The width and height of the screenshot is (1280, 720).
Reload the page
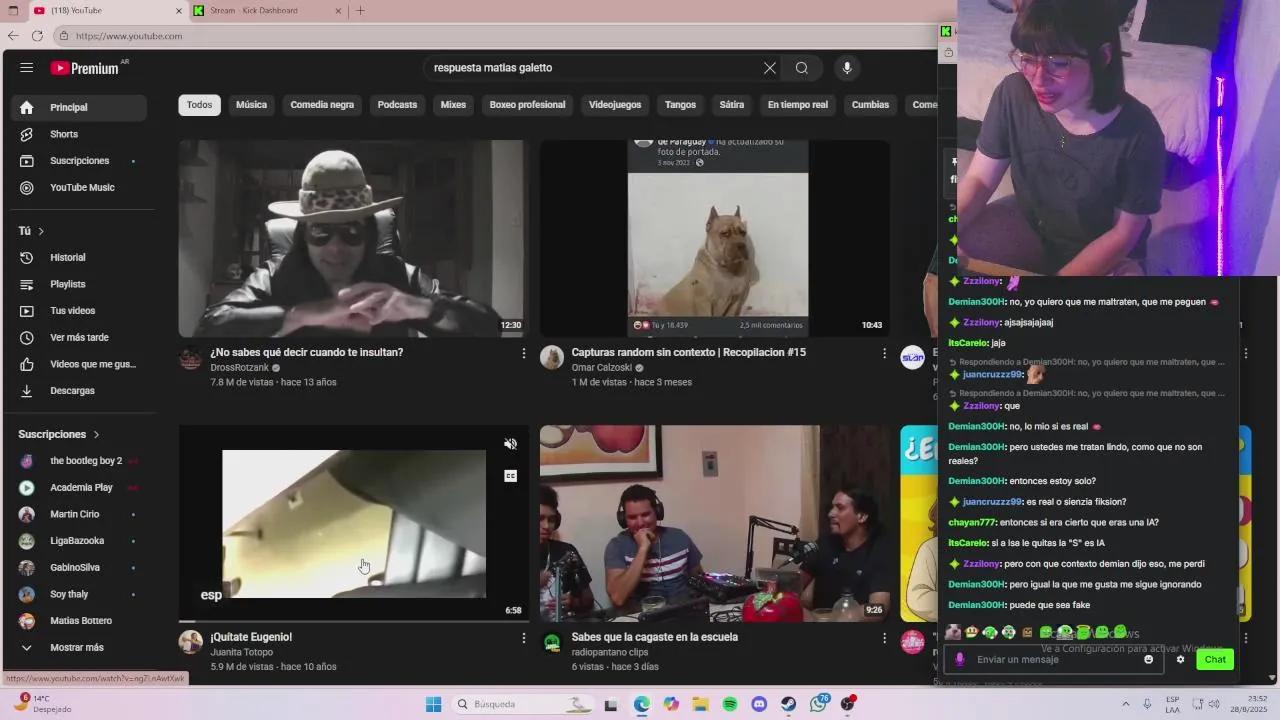click(37, 36)
